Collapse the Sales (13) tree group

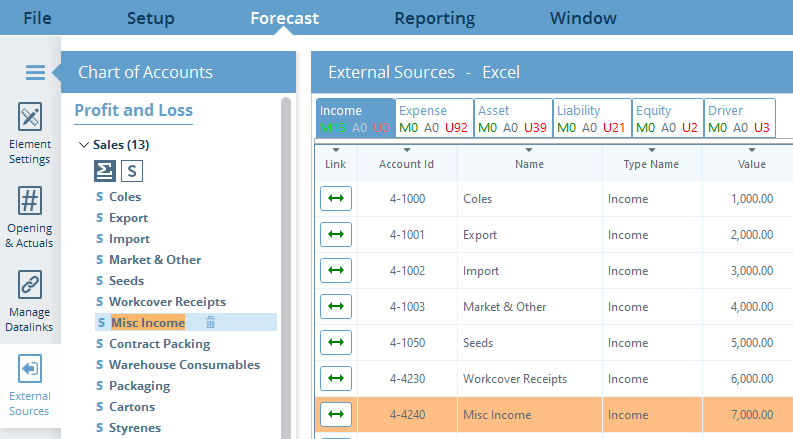pyautogui.click(x=83, y=145)
